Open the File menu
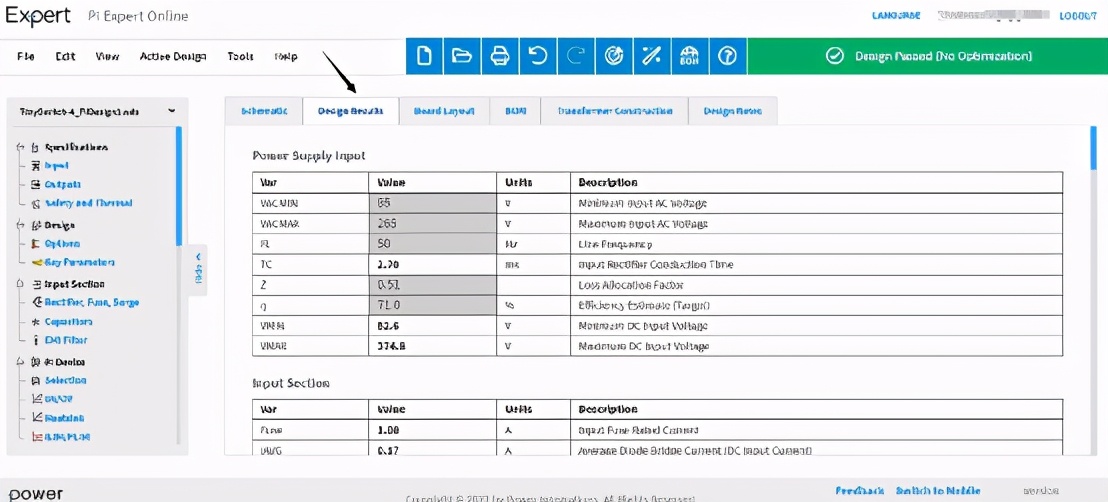1108x502 pixels. pyautogui.click(x=25, y=57)
